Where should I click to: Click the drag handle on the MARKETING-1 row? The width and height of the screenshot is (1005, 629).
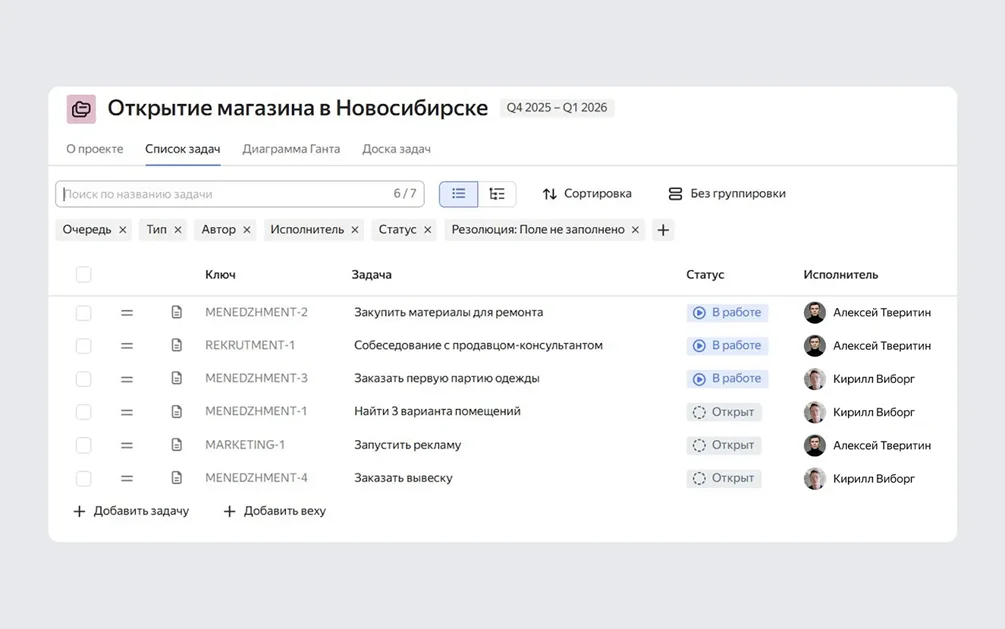click(x=127, y=445)
